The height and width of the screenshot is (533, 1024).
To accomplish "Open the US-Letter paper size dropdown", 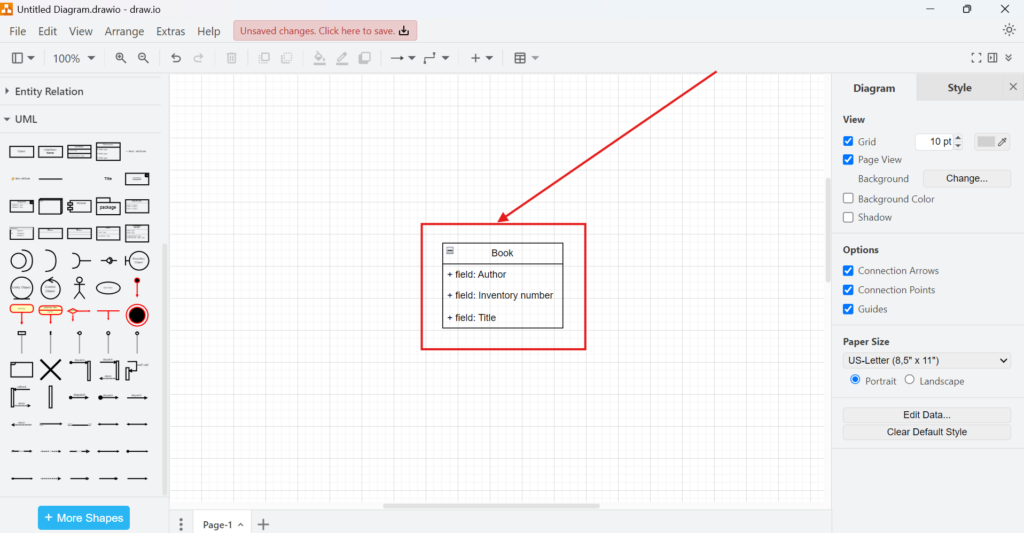I will 927,360.
